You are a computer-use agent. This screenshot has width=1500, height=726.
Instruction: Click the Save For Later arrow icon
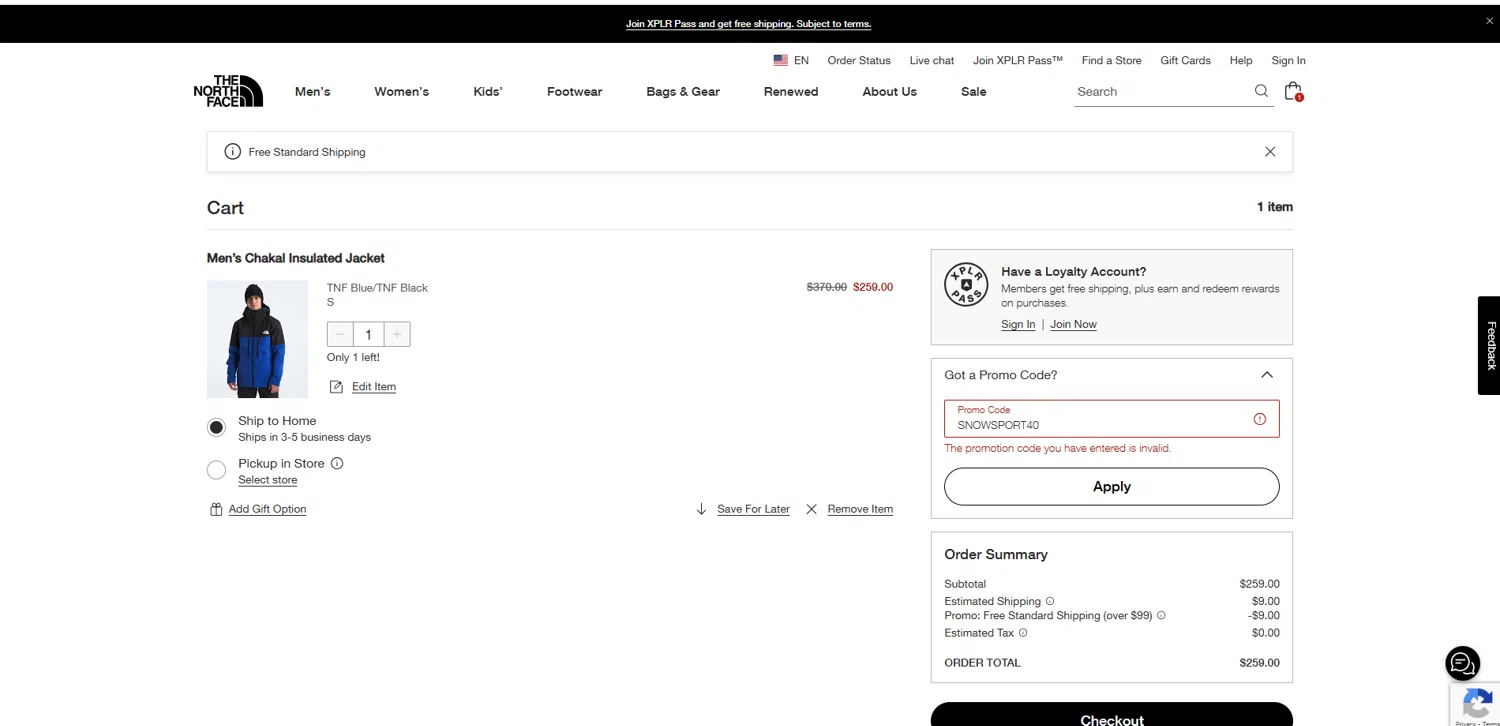[701, 509]
